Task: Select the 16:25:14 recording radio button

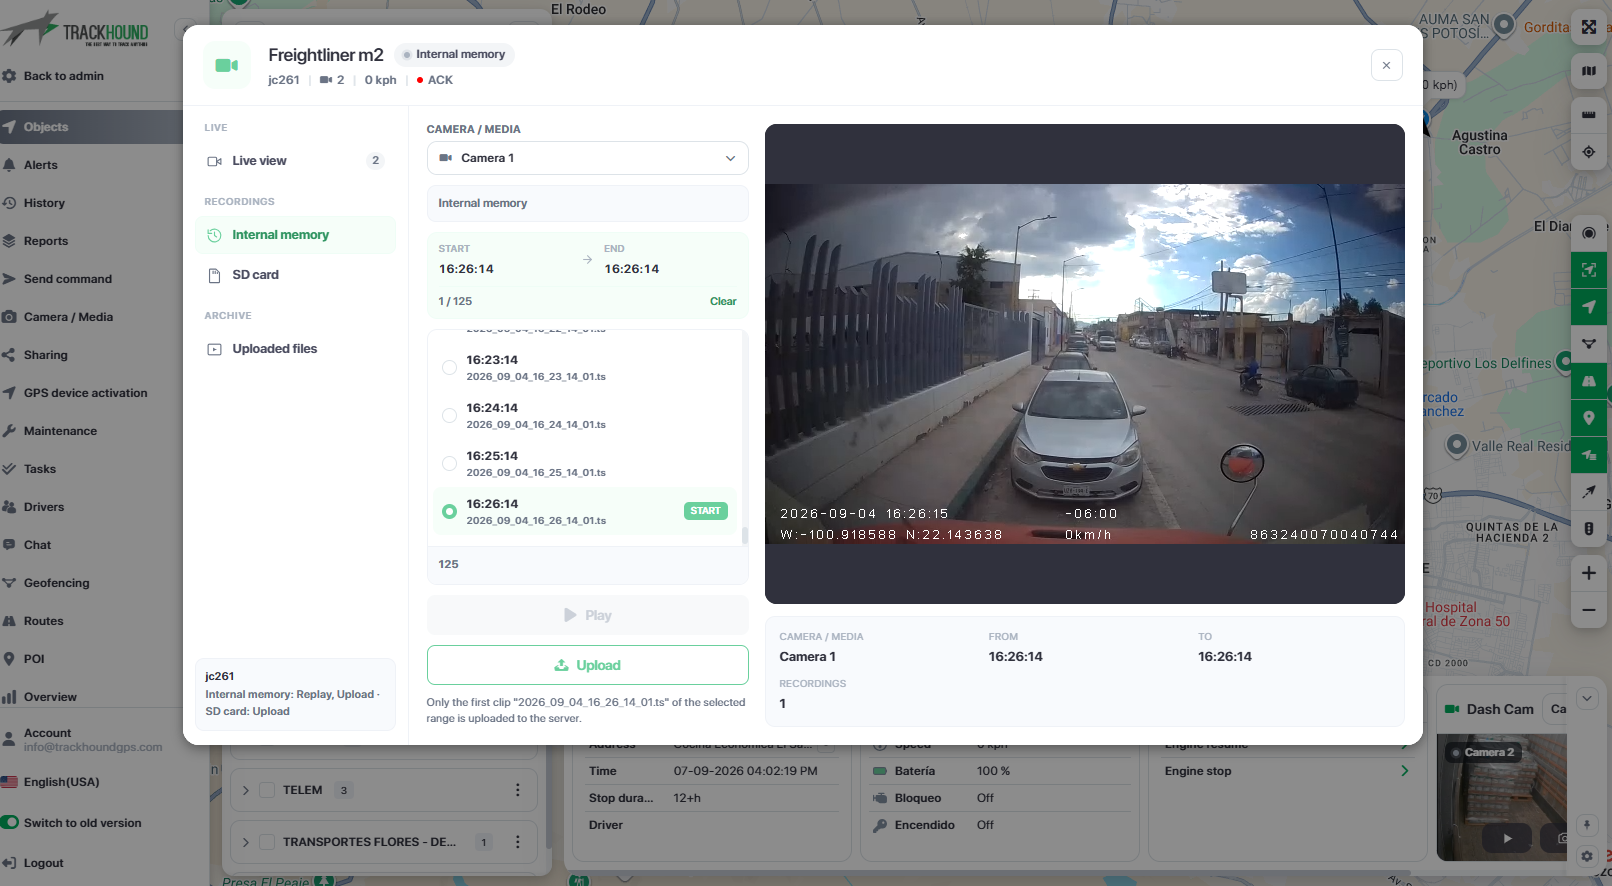Action: (449, 464)
